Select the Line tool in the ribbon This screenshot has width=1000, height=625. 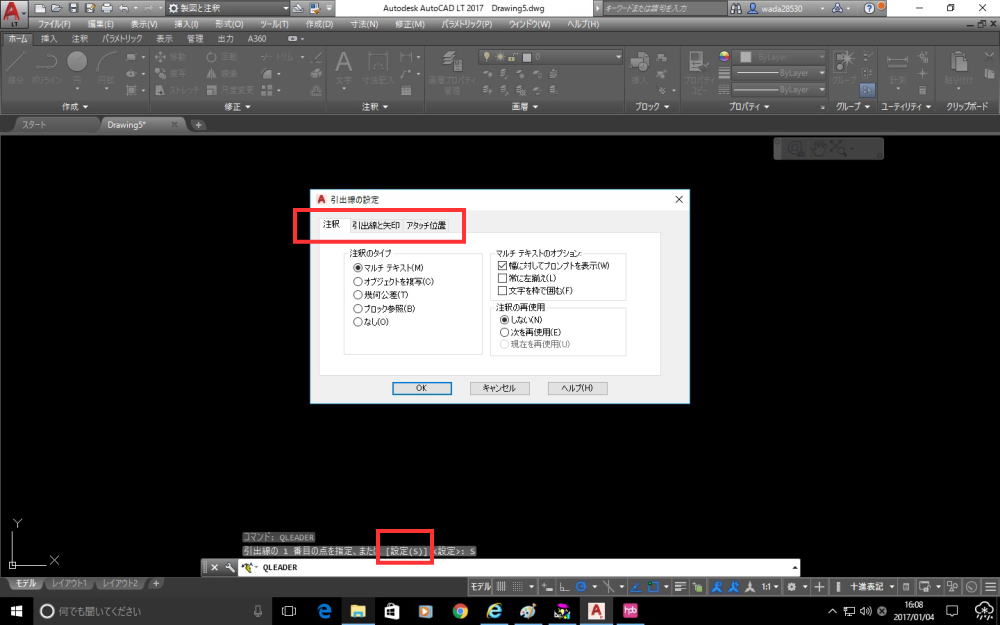coord(16,62)
